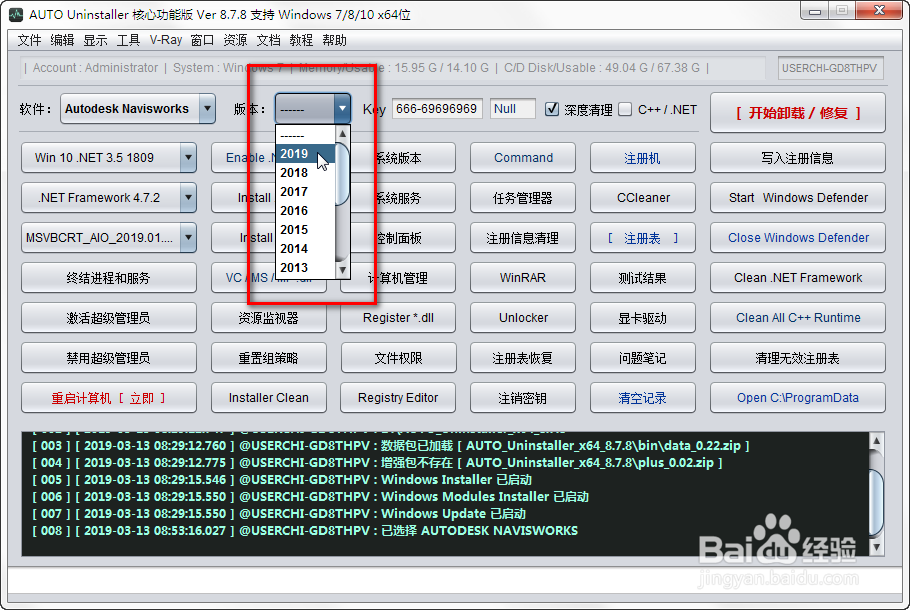Click 终结进程和服务 button

click(109, 278)
